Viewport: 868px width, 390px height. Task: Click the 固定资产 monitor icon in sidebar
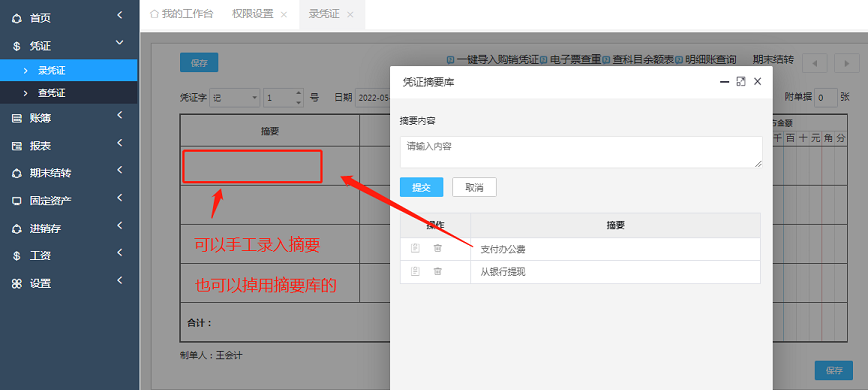17,201
